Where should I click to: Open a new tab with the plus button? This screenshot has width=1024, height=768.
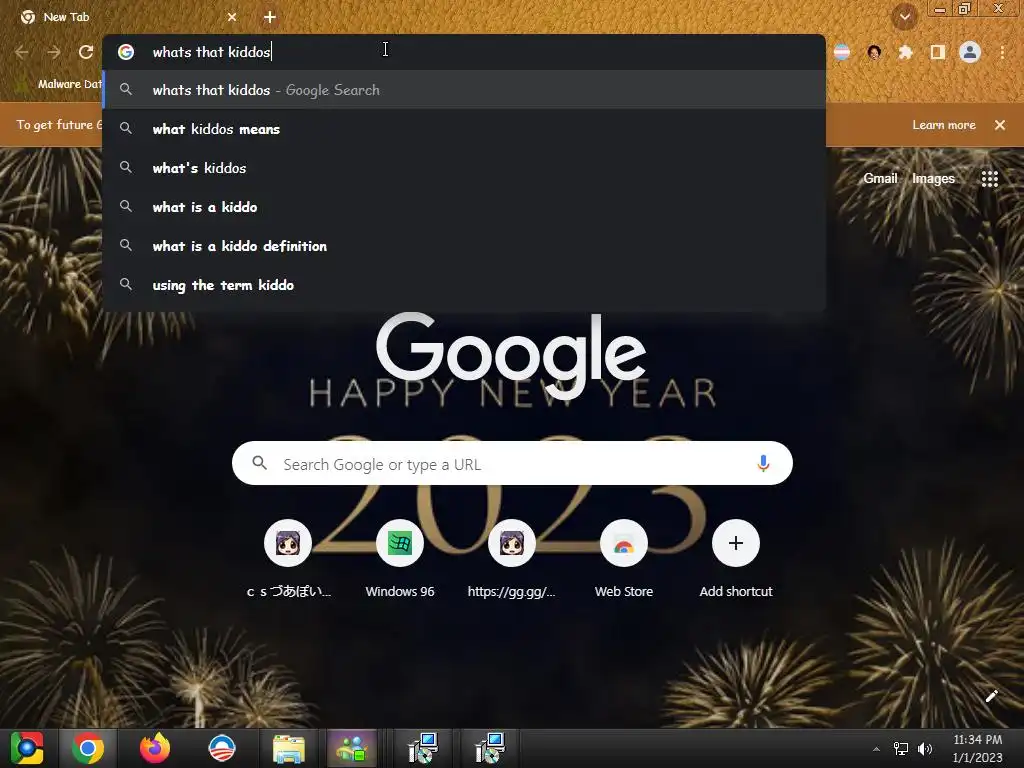pyautogui.click(x=270, y=17)
